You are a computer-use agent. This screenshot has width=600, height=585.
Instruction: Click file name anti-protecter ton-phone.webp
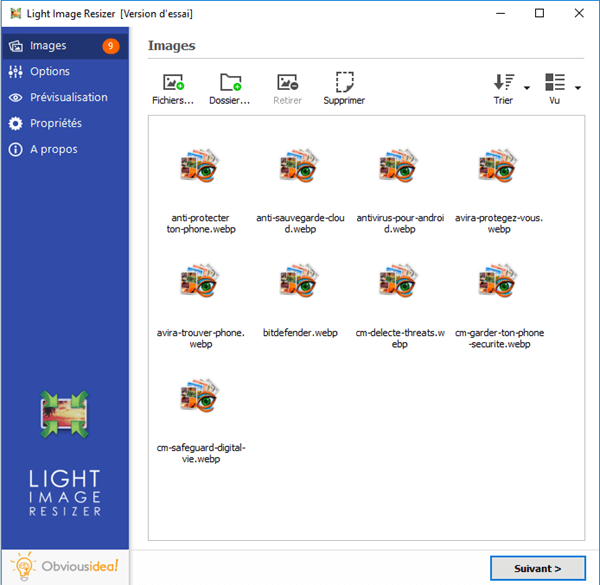201,223
